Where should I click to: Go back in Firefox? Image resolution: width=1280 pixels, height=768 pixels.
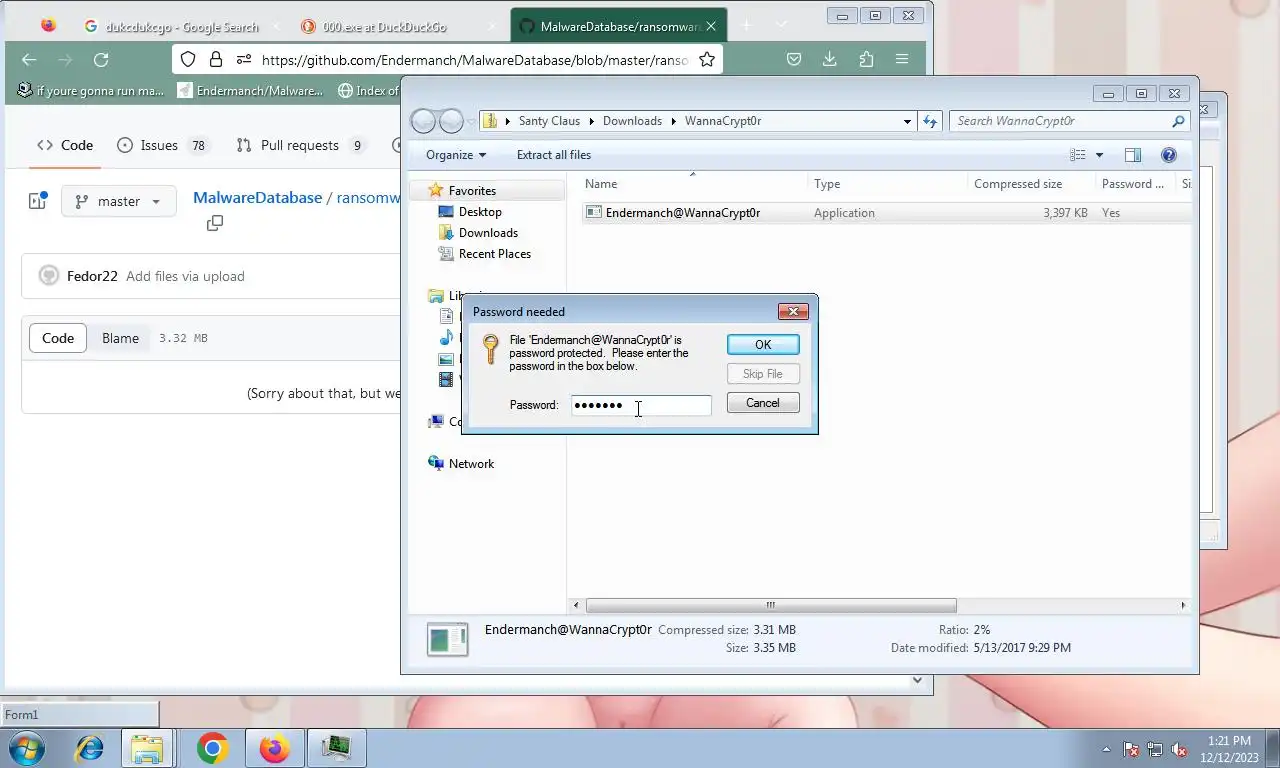coord(29,60)
